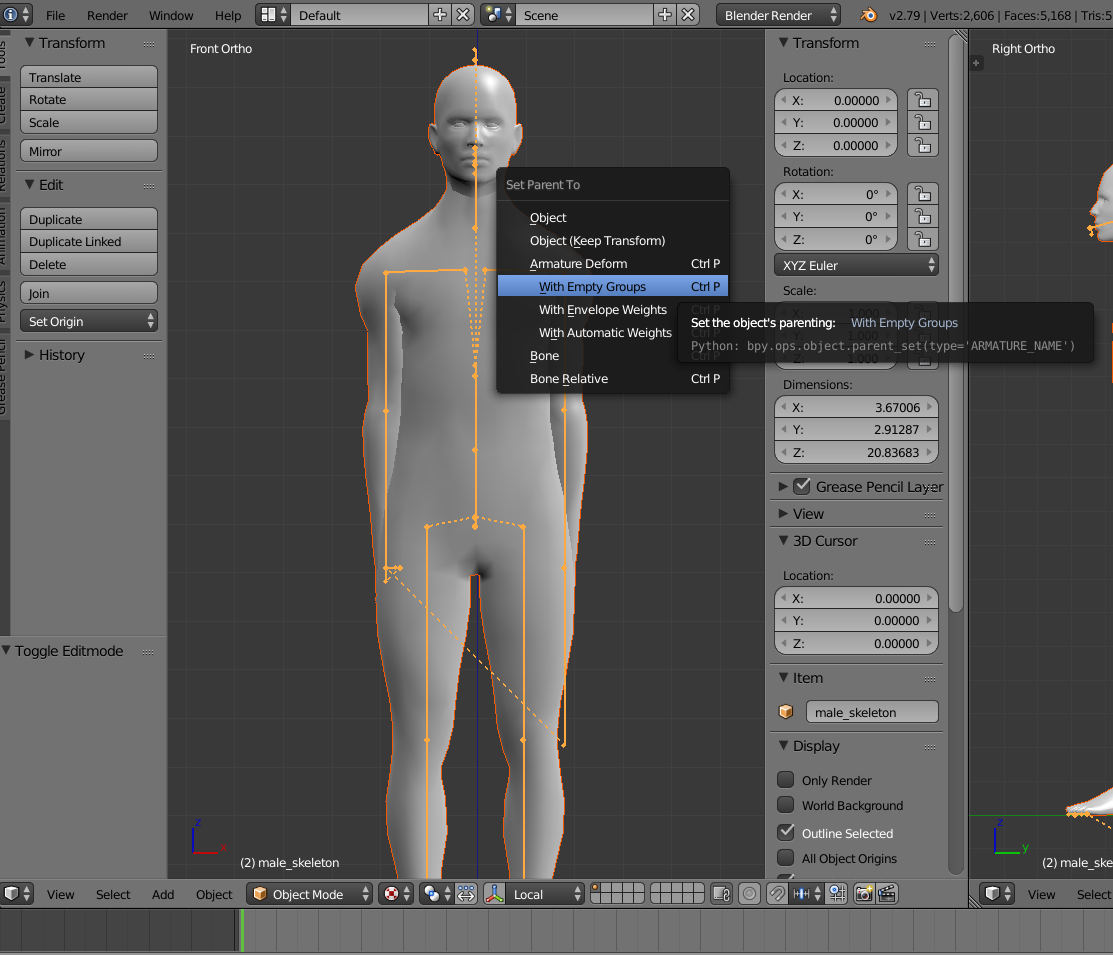This screenshot has width=1113, height=955.
Task: Click the lock icon for Rotation Z
Action: tap(921, 240)
